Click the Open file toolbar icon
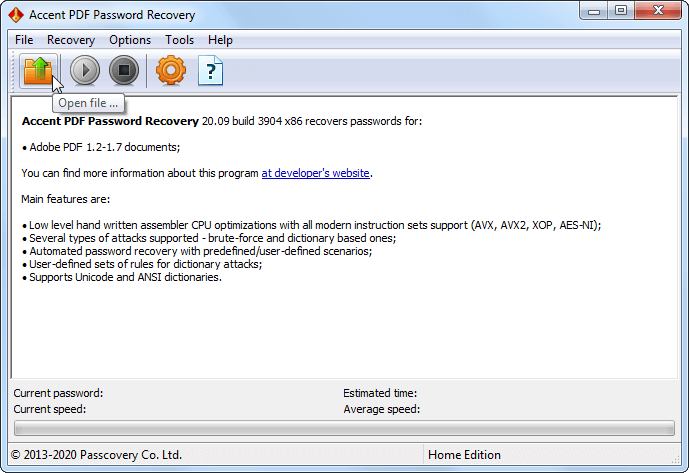 pyautogui.click(x=38, y=70)
